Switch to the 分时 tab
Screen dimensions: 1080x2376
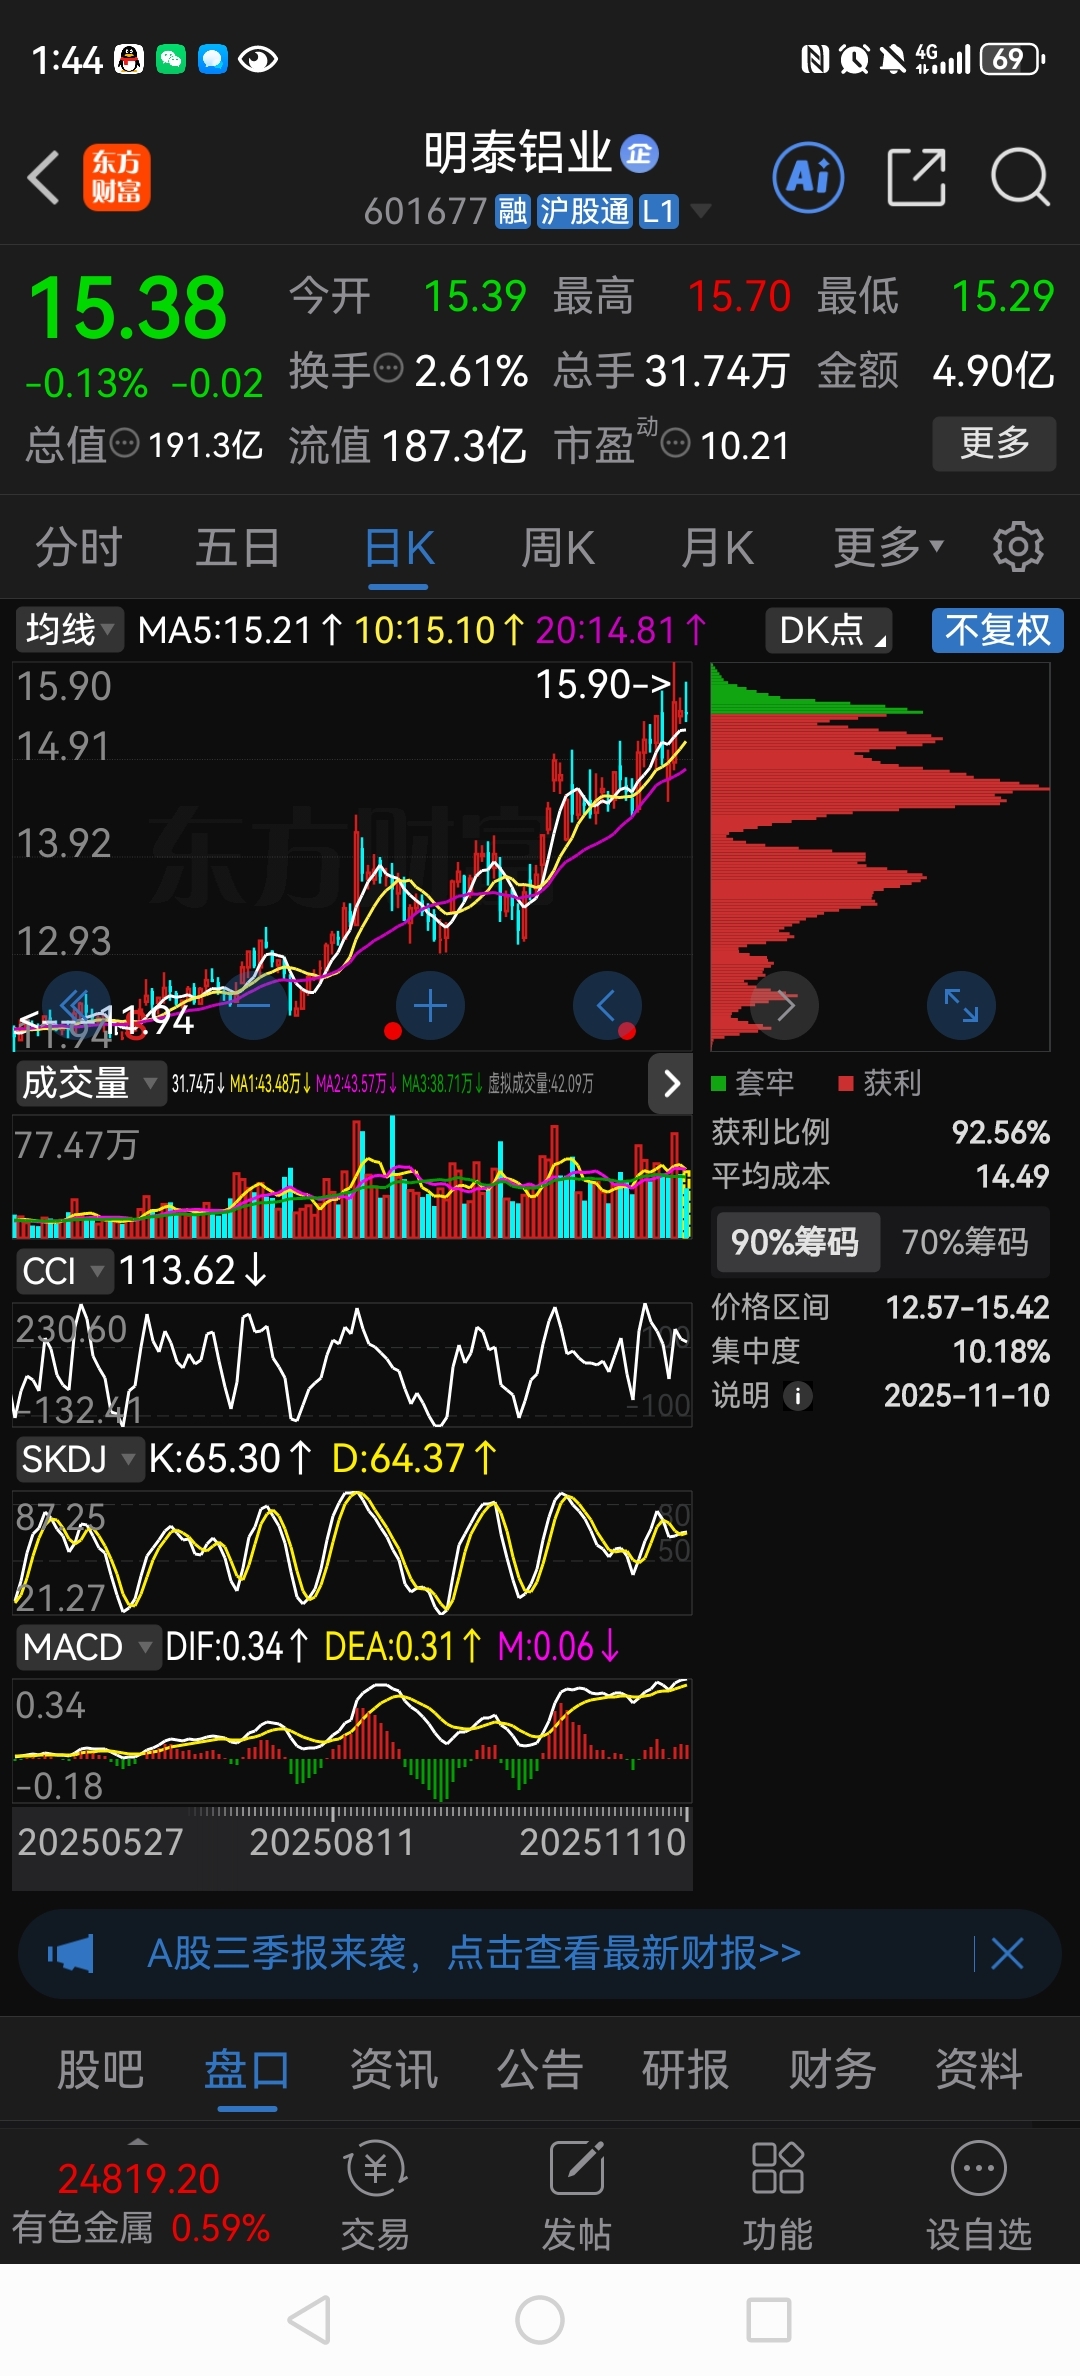(x=78, y=547)
